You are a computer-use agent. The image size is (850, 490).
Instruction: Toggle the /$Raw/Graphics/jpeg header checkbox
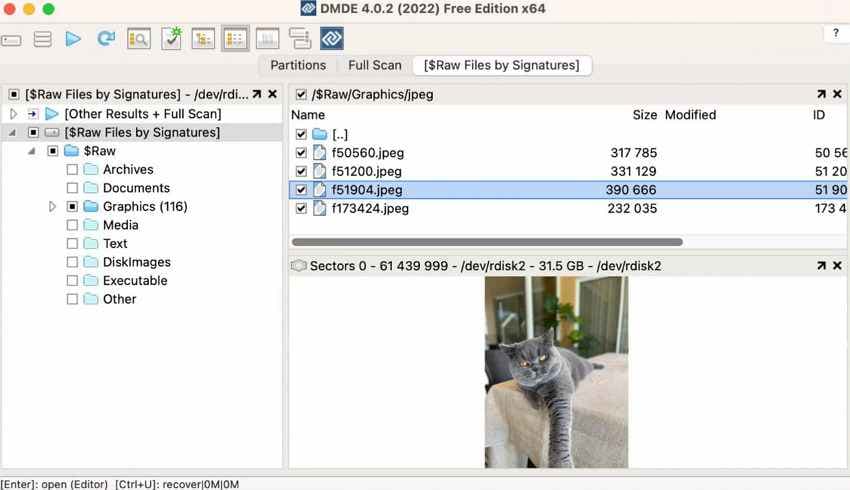pos(301,95)
